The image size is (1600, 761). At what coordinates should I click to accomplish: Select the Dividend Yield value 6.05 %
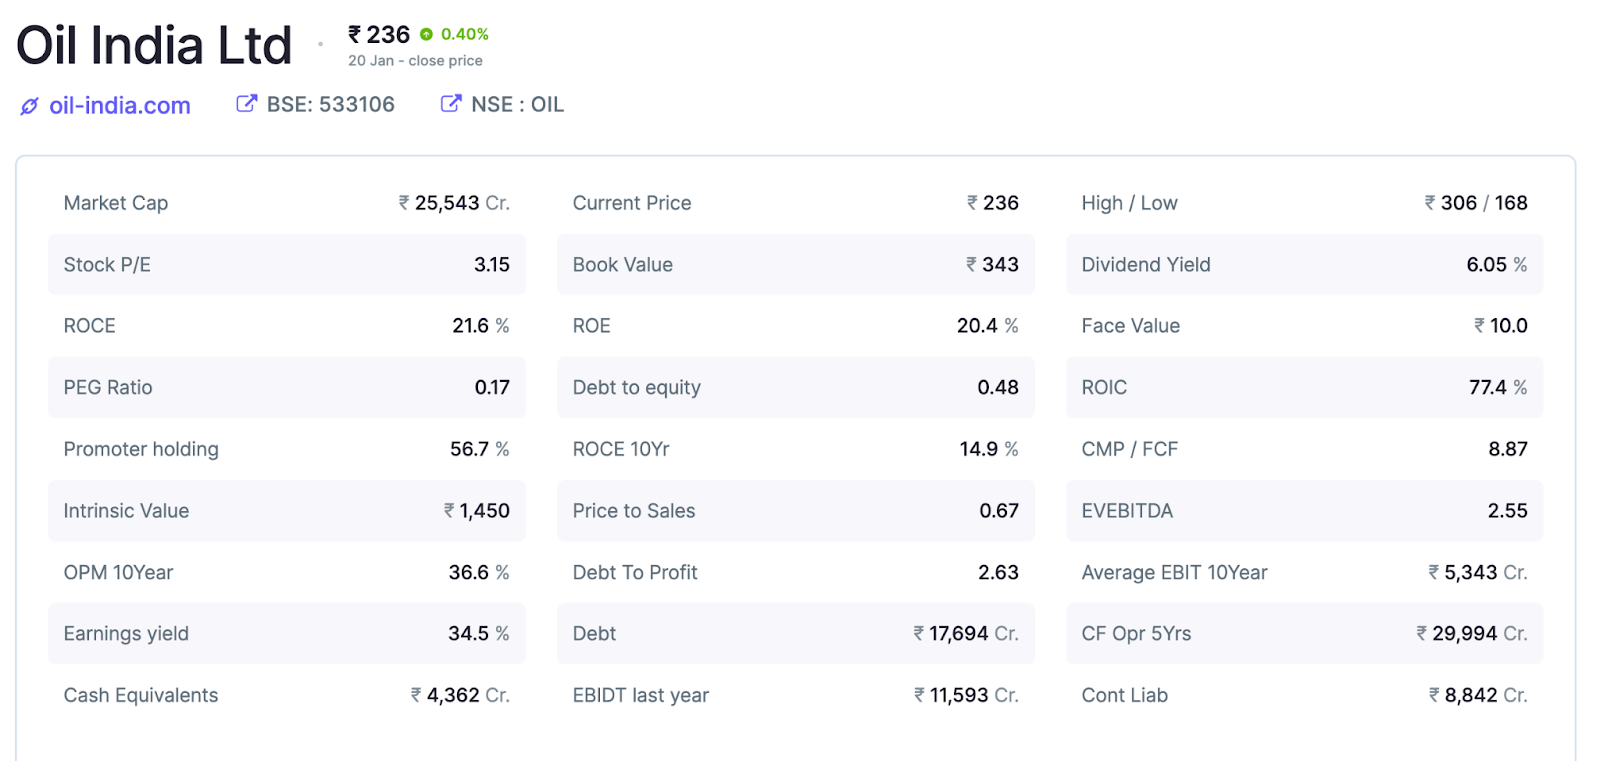(x=1497, y=265)
